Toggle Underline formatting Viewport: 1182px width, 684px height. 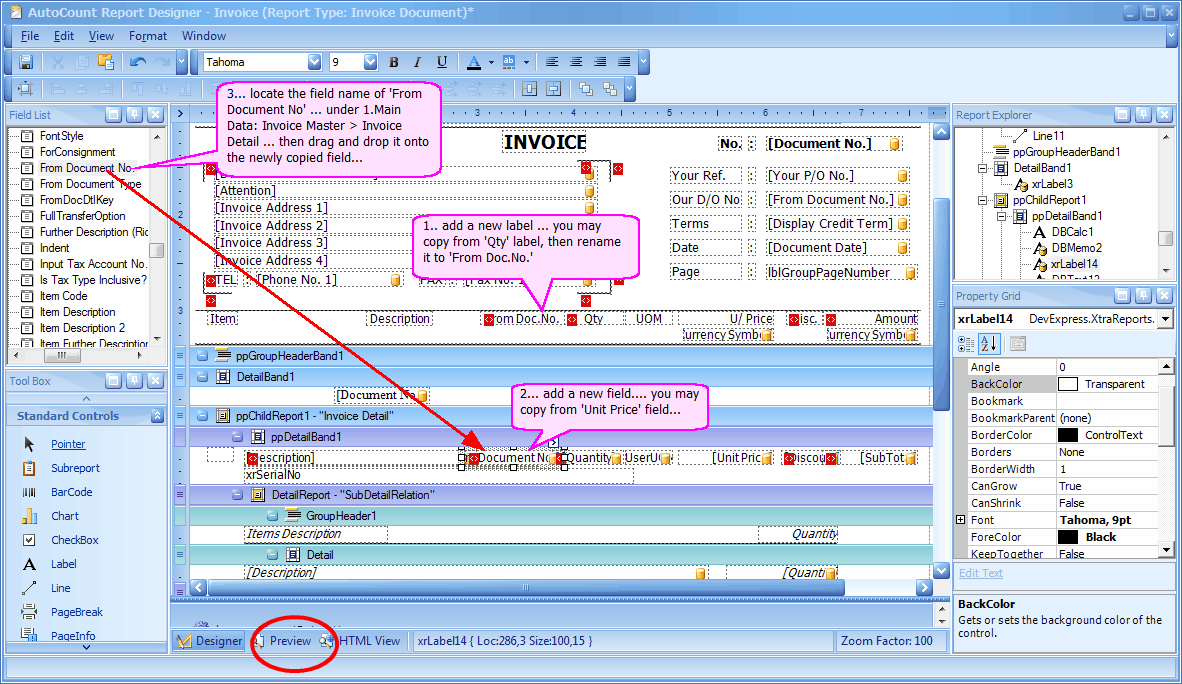pos(442,62)
